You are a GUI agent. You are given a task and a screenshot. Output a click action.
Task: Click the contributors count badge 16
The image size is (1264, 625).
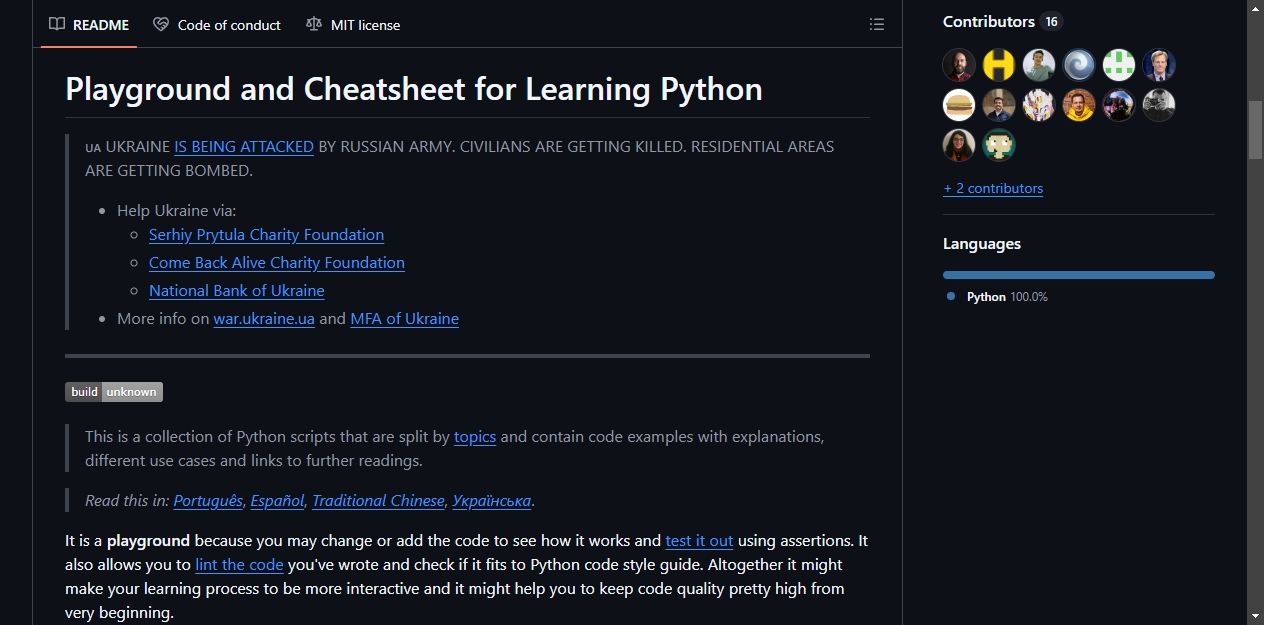(x=1051, y=21)
